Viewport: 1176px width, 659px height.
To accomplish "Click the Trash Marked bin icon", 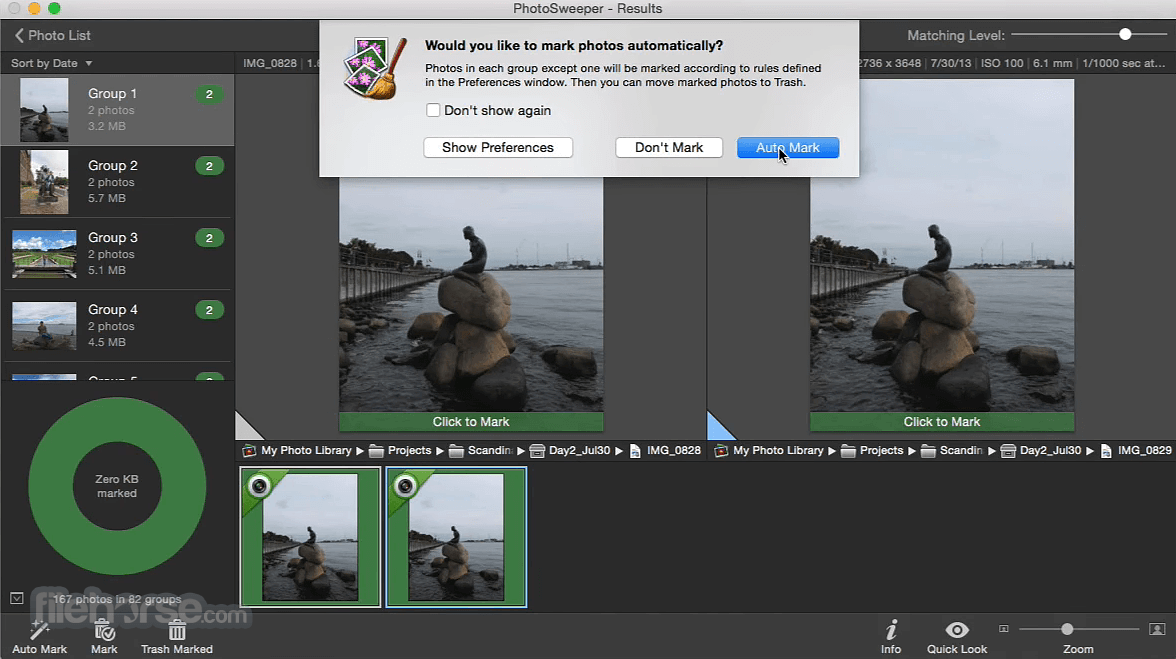I will click(x=177, y=631).
